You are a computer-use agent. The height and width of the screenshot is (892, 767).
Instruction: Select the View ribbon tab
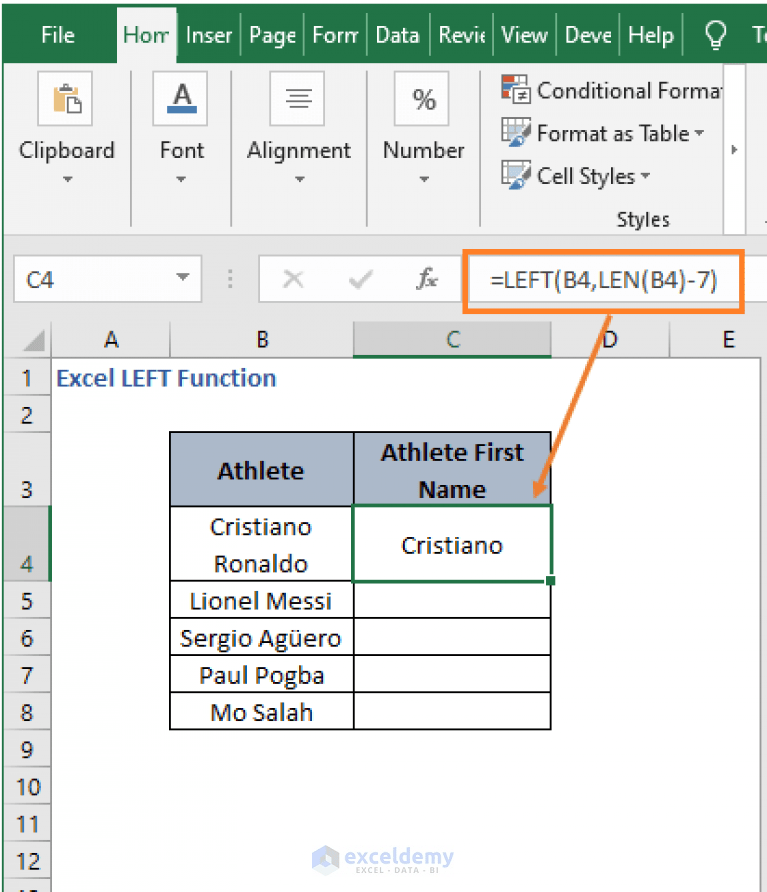(524, 34)
